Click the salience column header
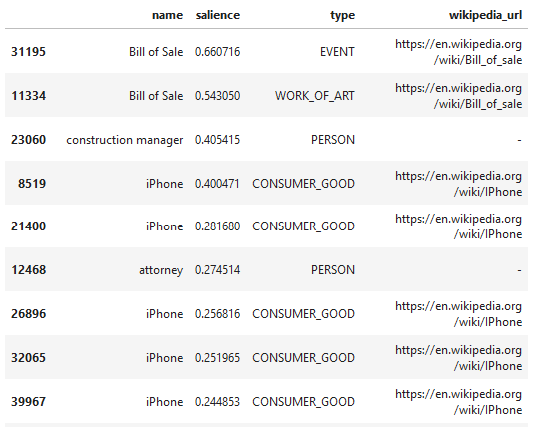The width and height of the screenshot is (536, 427). coord(218,15)
